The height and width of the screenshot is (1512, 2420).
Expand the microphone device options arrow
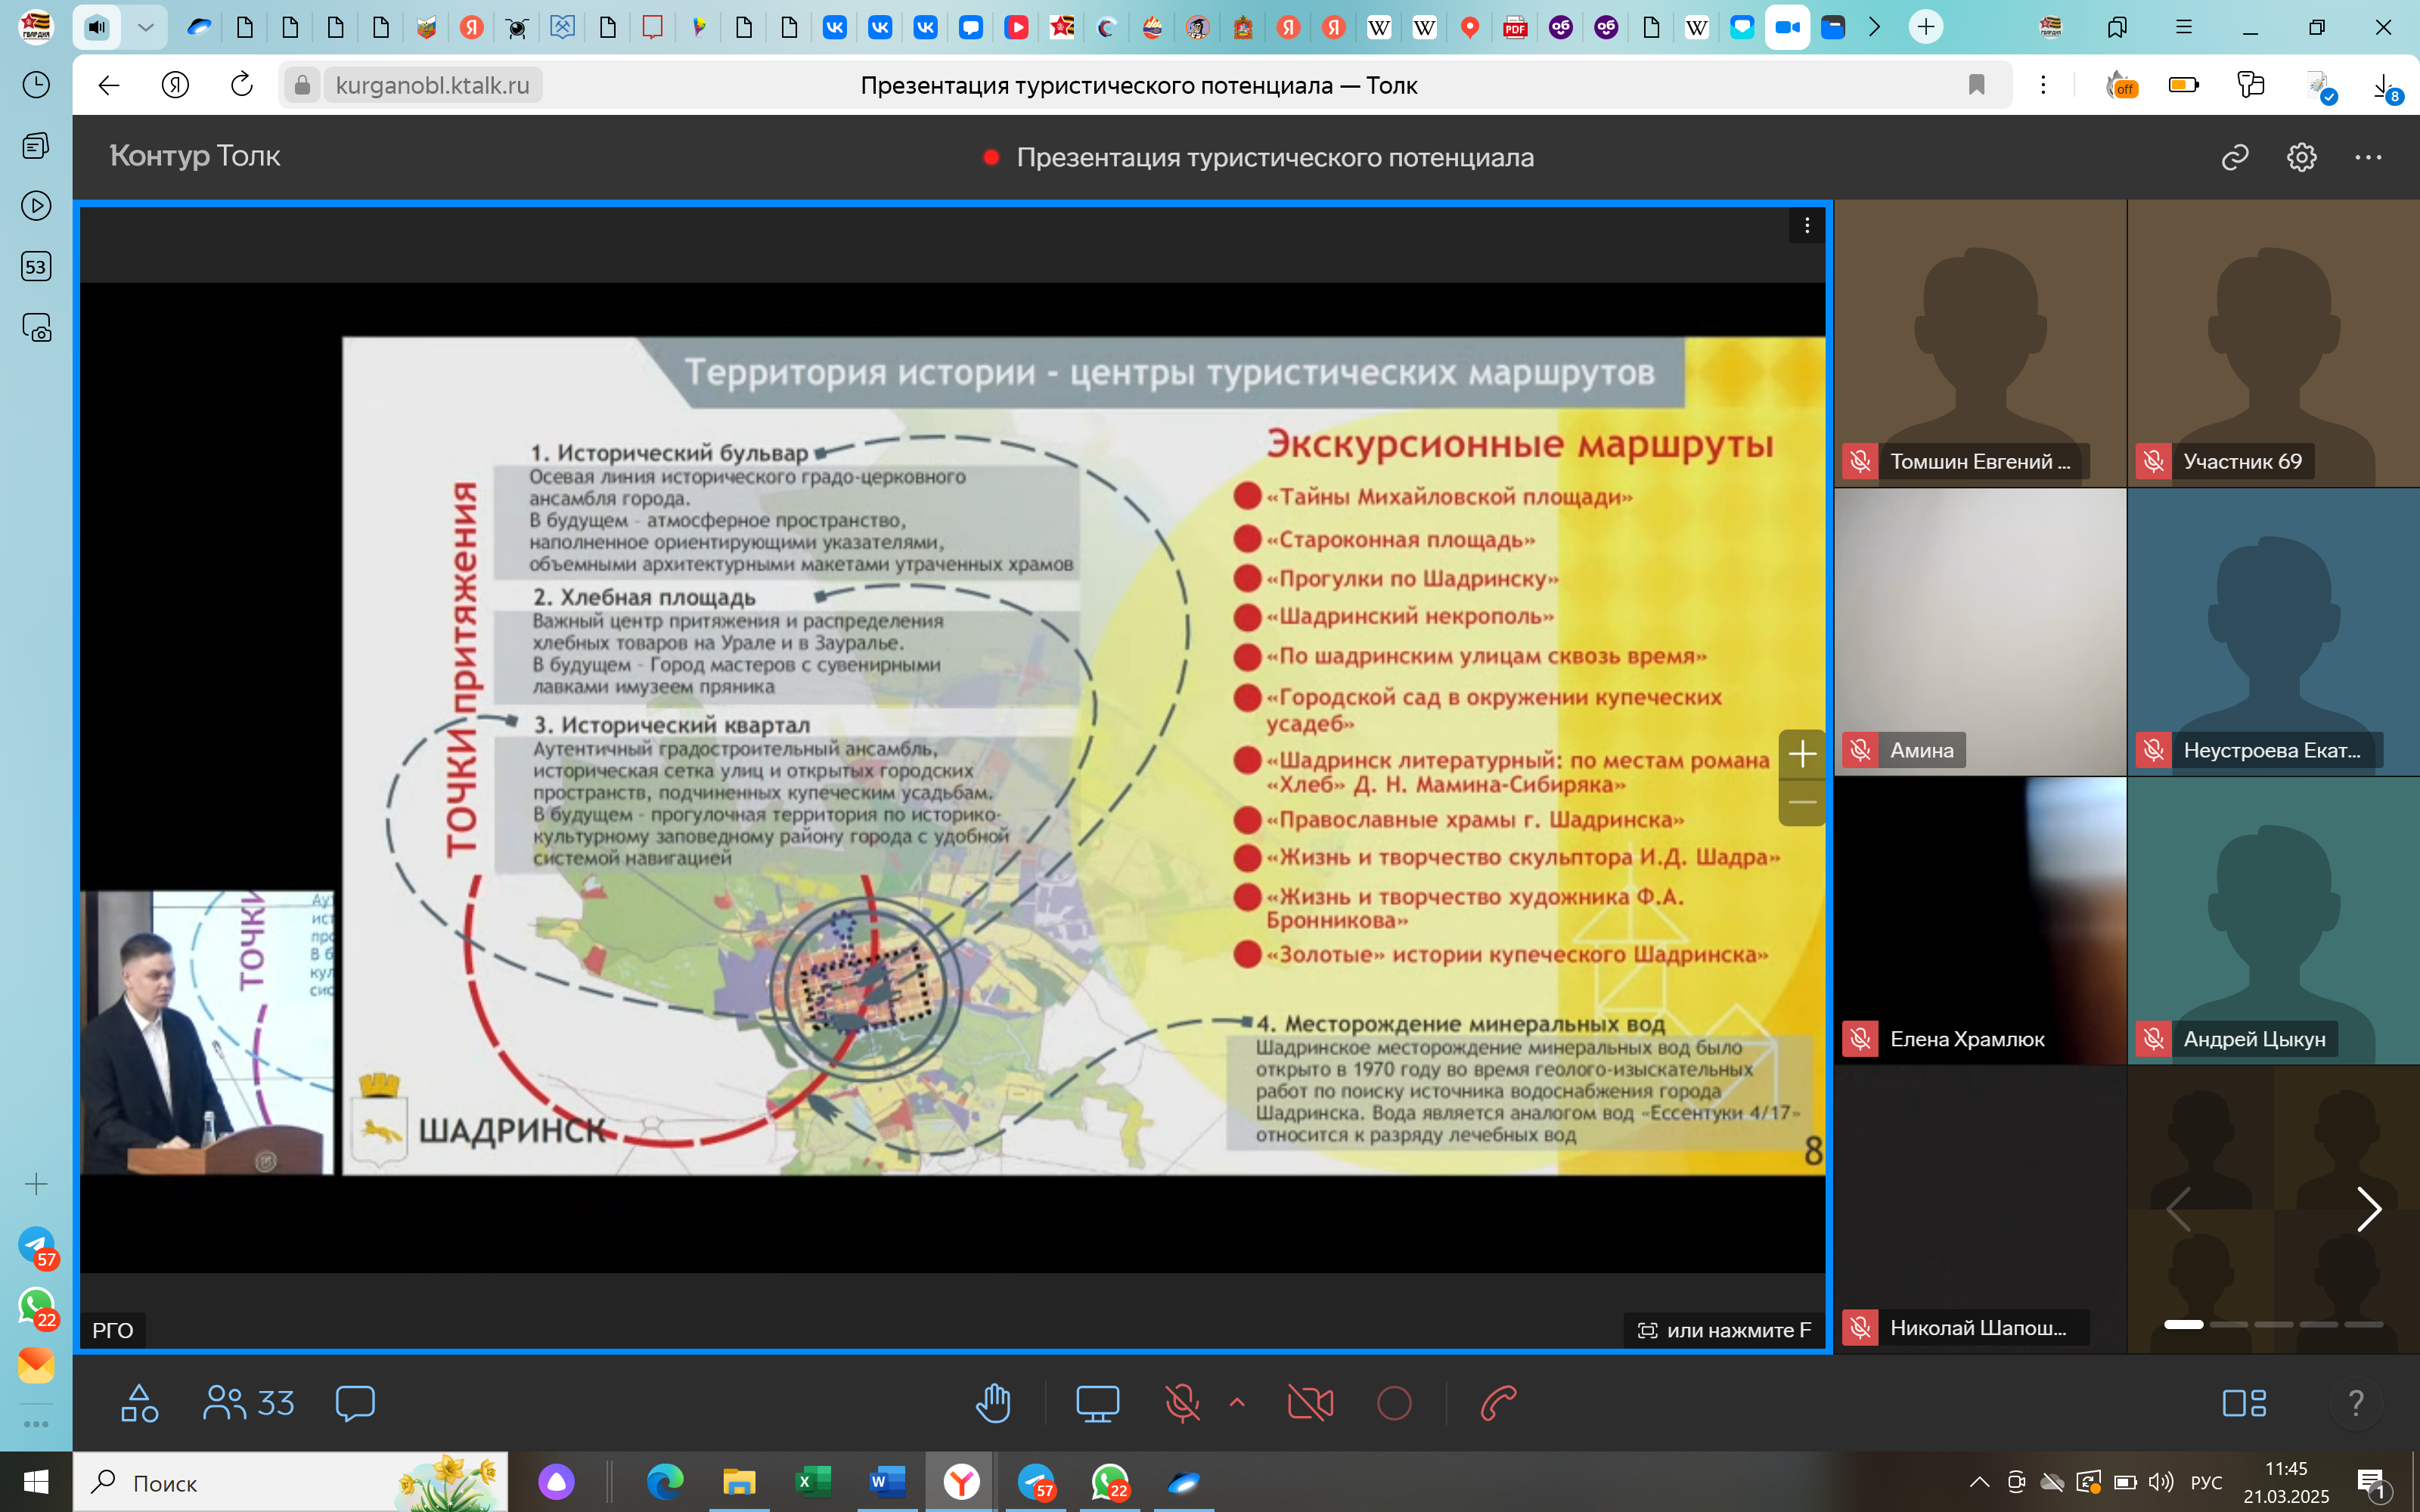click(x=1237, y=1402)
